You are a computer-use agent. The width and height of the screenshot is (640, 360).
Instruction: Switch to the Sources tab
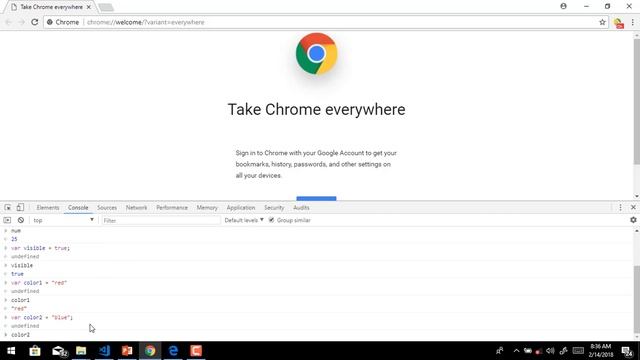(107, 207)
